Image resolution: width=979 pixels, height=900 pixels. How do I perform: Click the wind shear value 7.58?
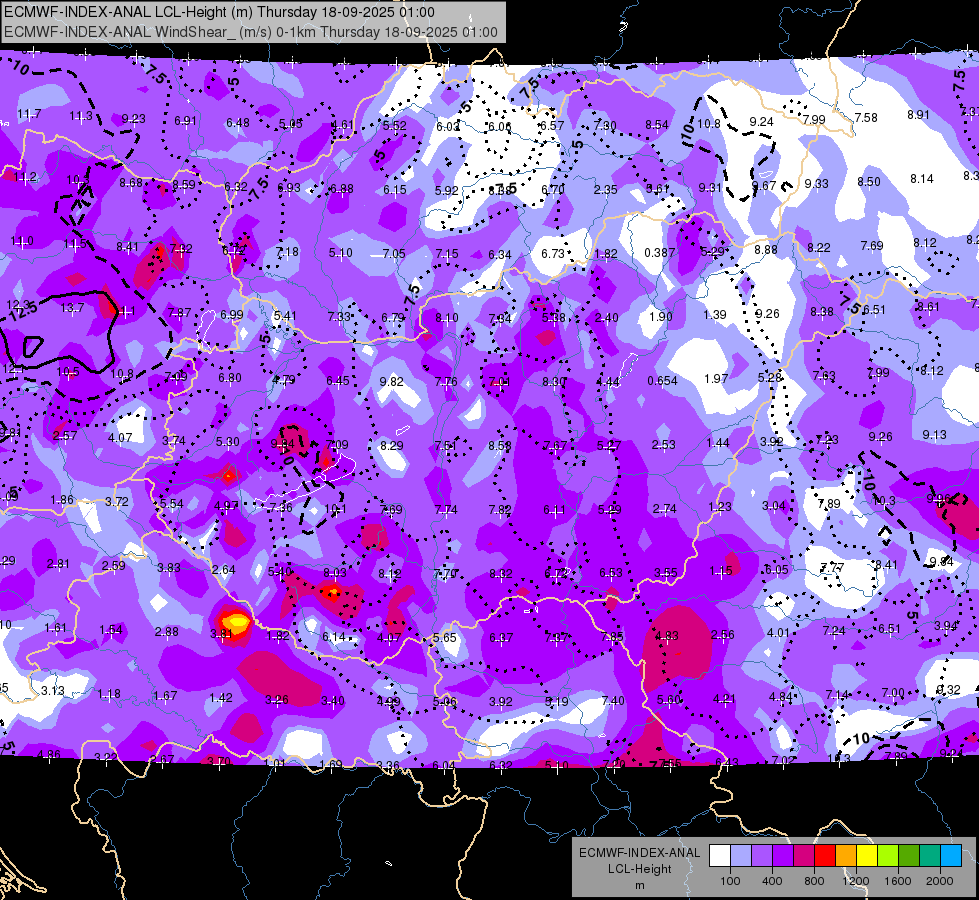[x=866, y=117]
